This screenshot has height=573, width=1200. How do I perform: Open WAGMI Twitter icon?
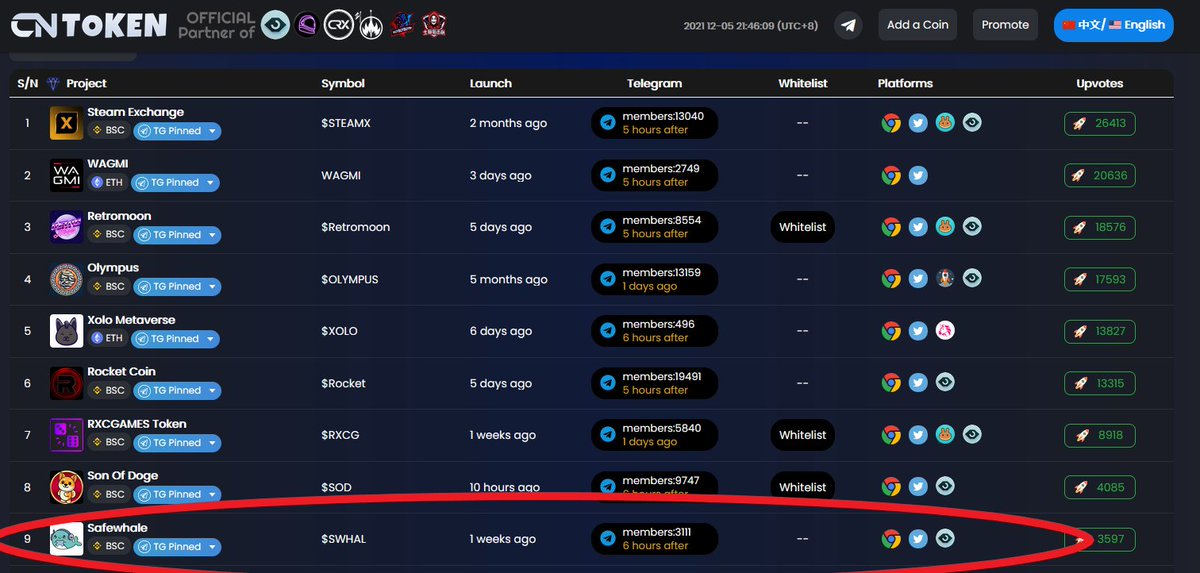point(918,175)
